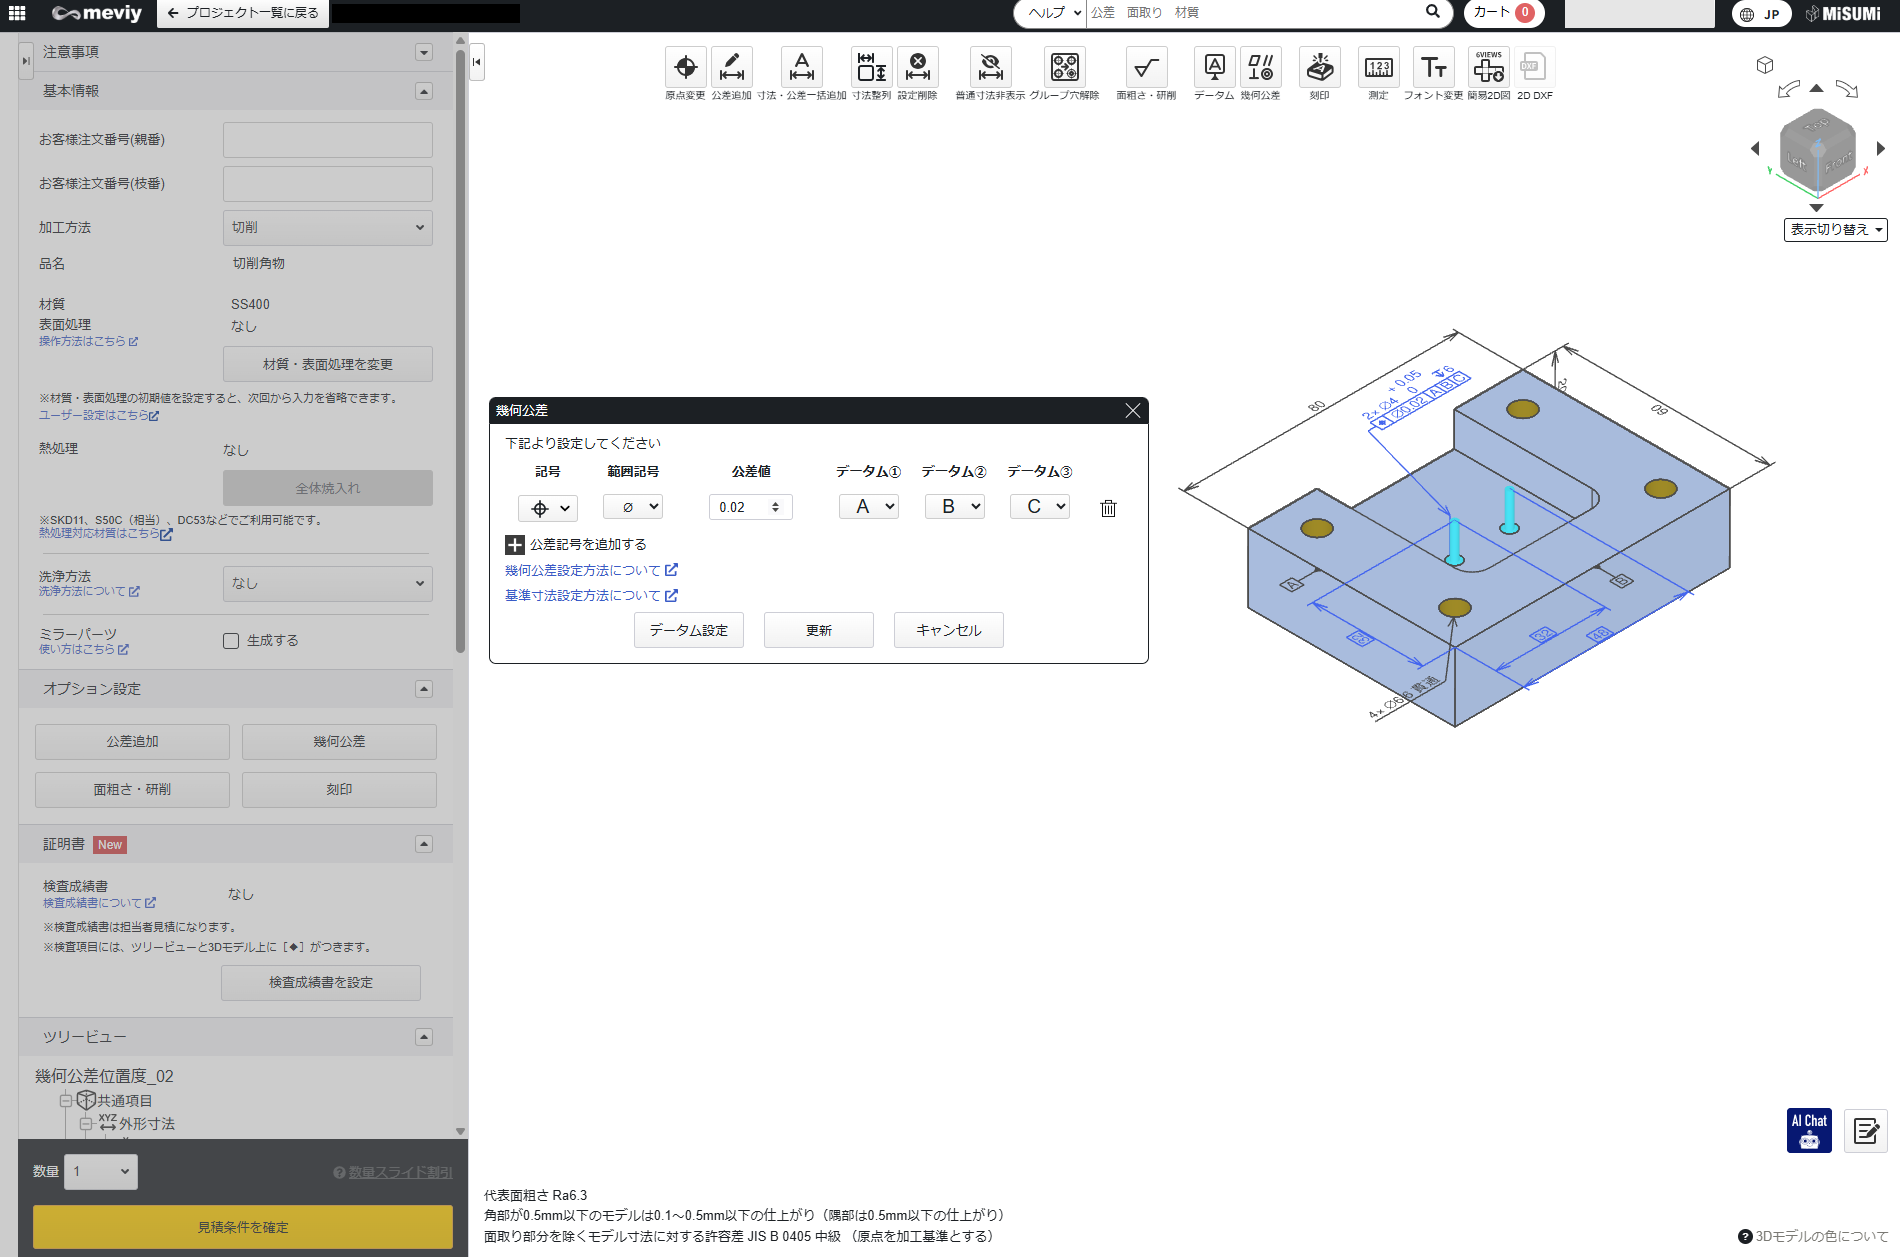Screen dimensions: 1900x1257
Task: Click the プロジェクト一覧に戻る back button
Action: tap(243, 13)
